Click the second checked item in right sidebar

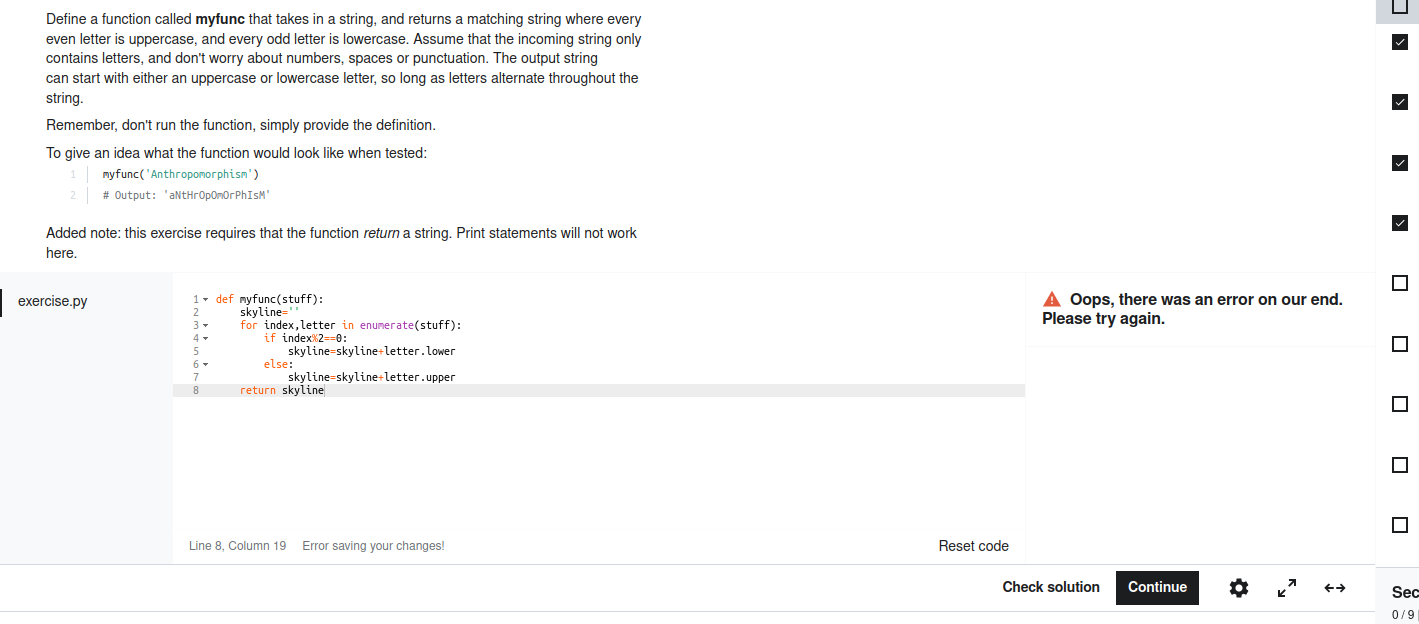tap(1399, 101)
